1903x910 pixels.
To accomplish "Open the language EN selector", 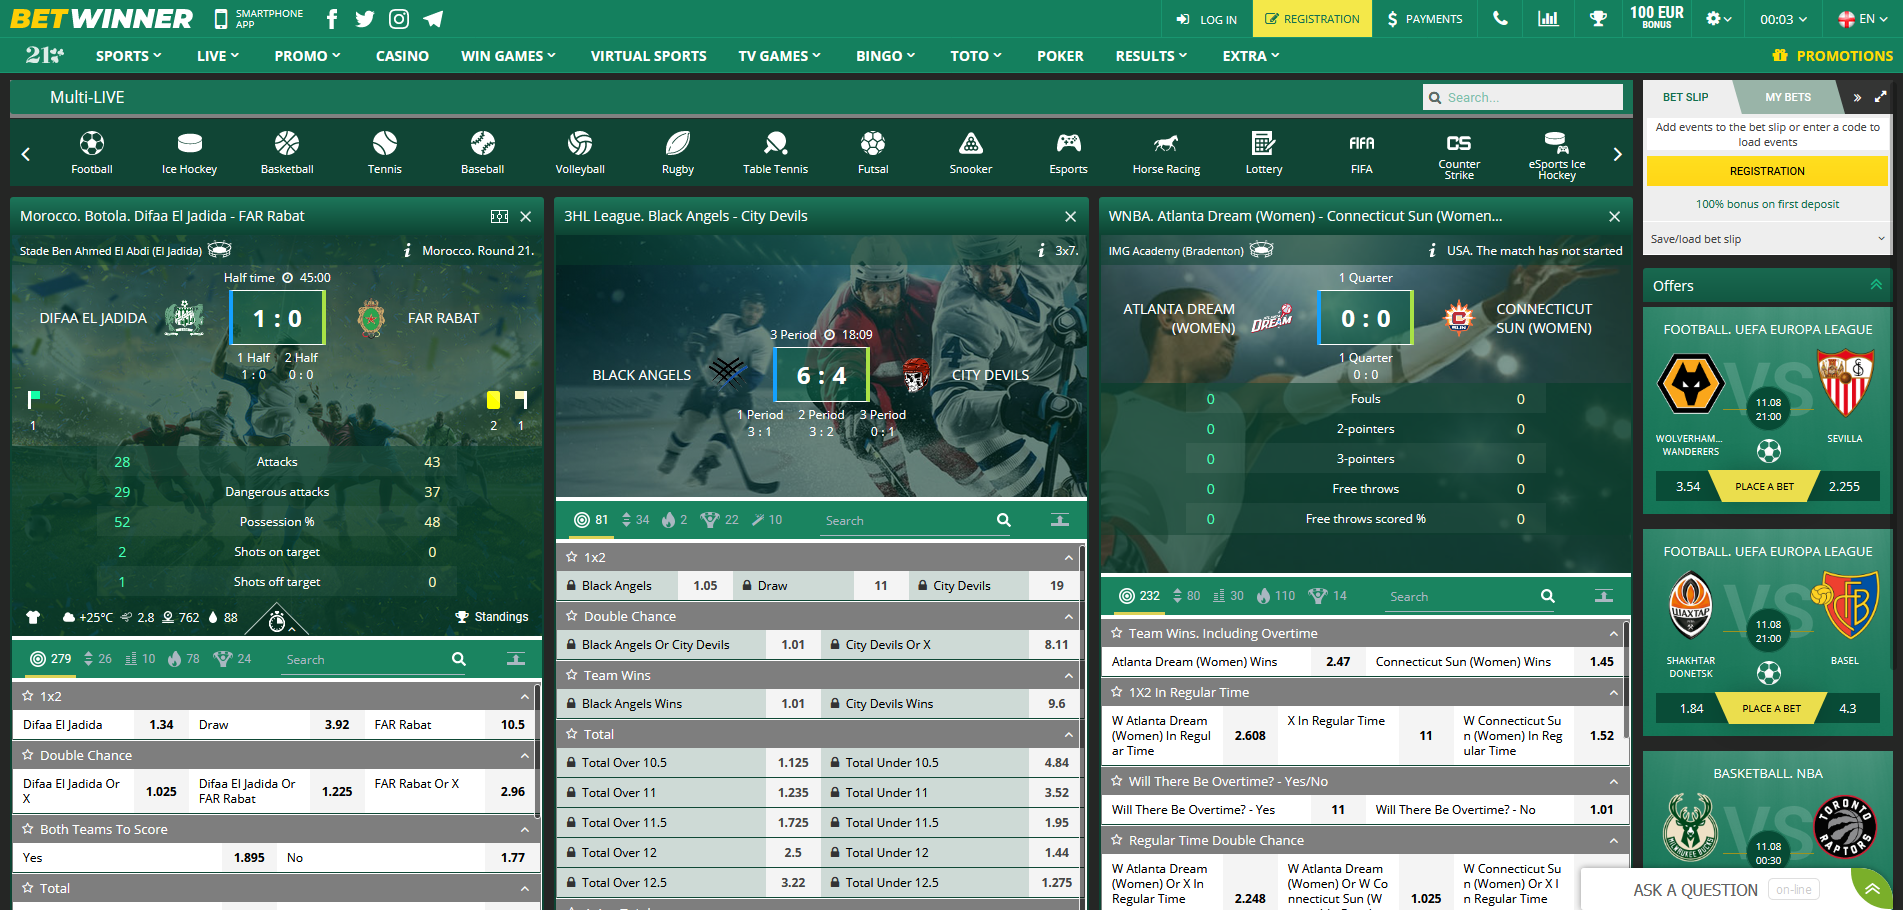I will pyautogui.click(x=1865, y=19).
